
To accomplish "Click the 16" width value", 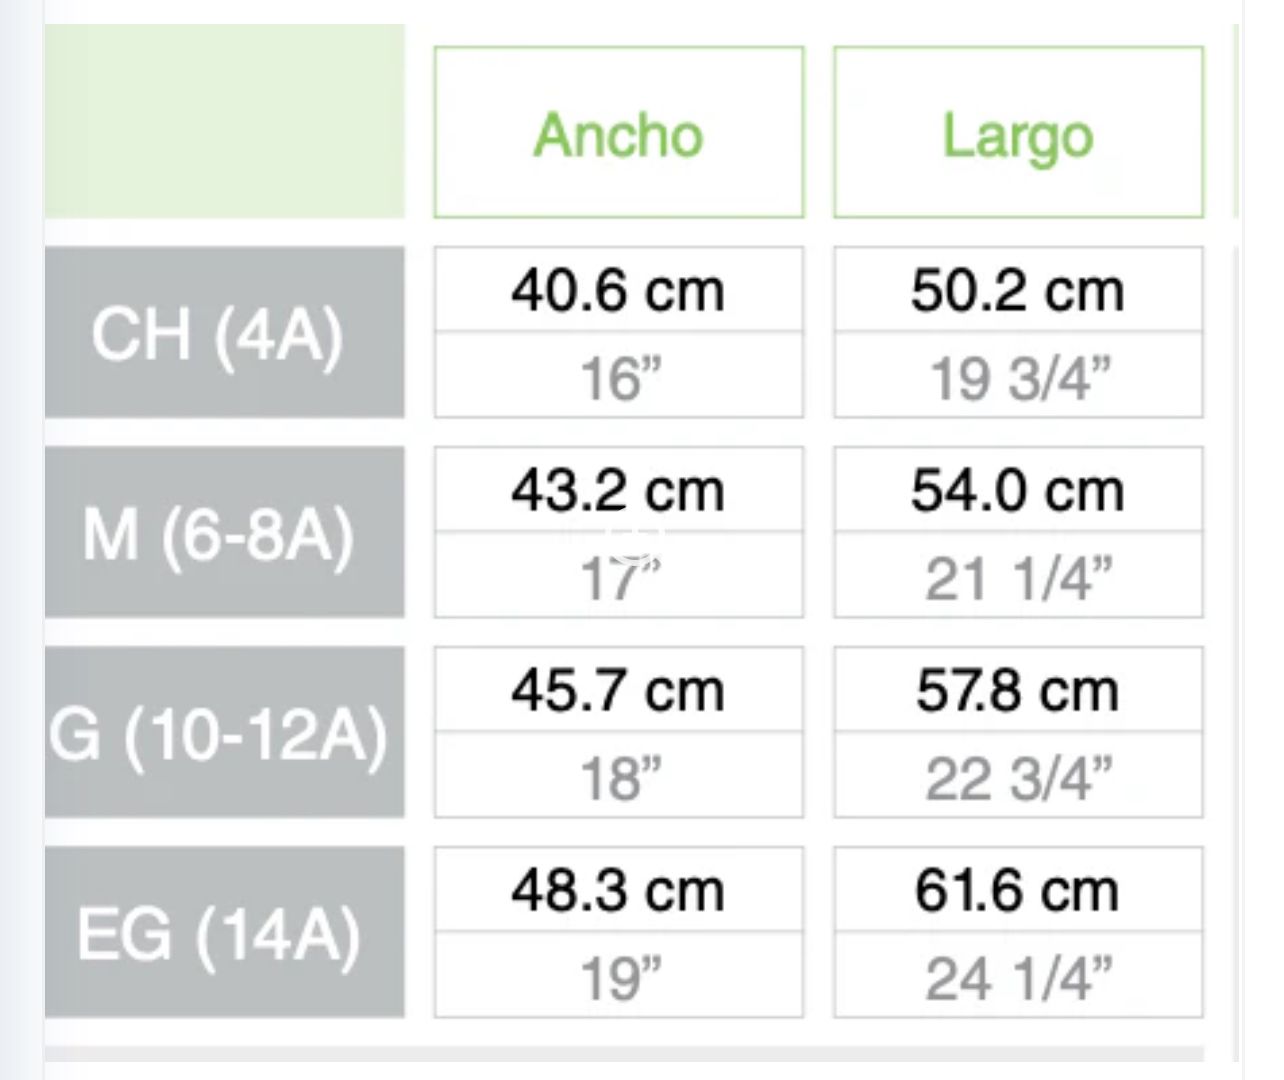I will 618,377.
